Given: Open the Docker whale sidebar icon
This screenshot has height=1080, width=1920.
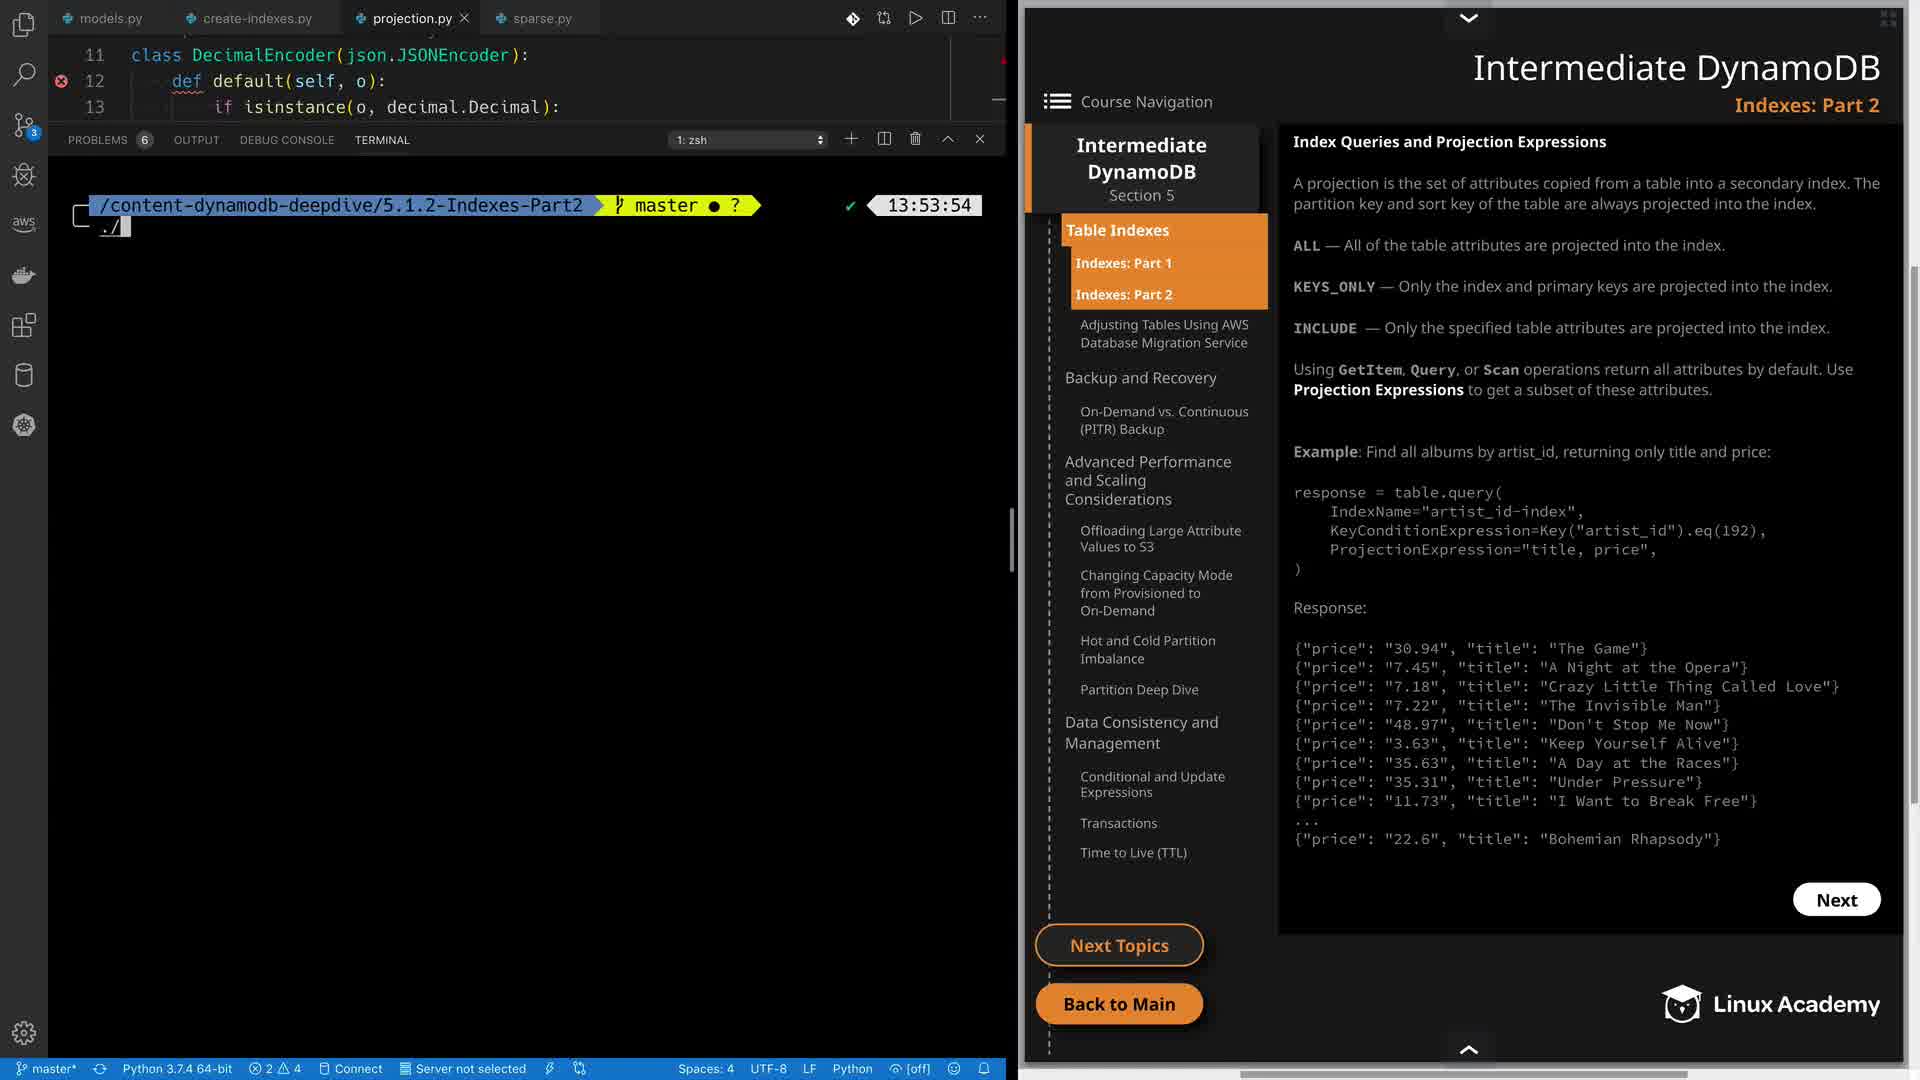Looking at the screenshot, I should click(24, 275).
